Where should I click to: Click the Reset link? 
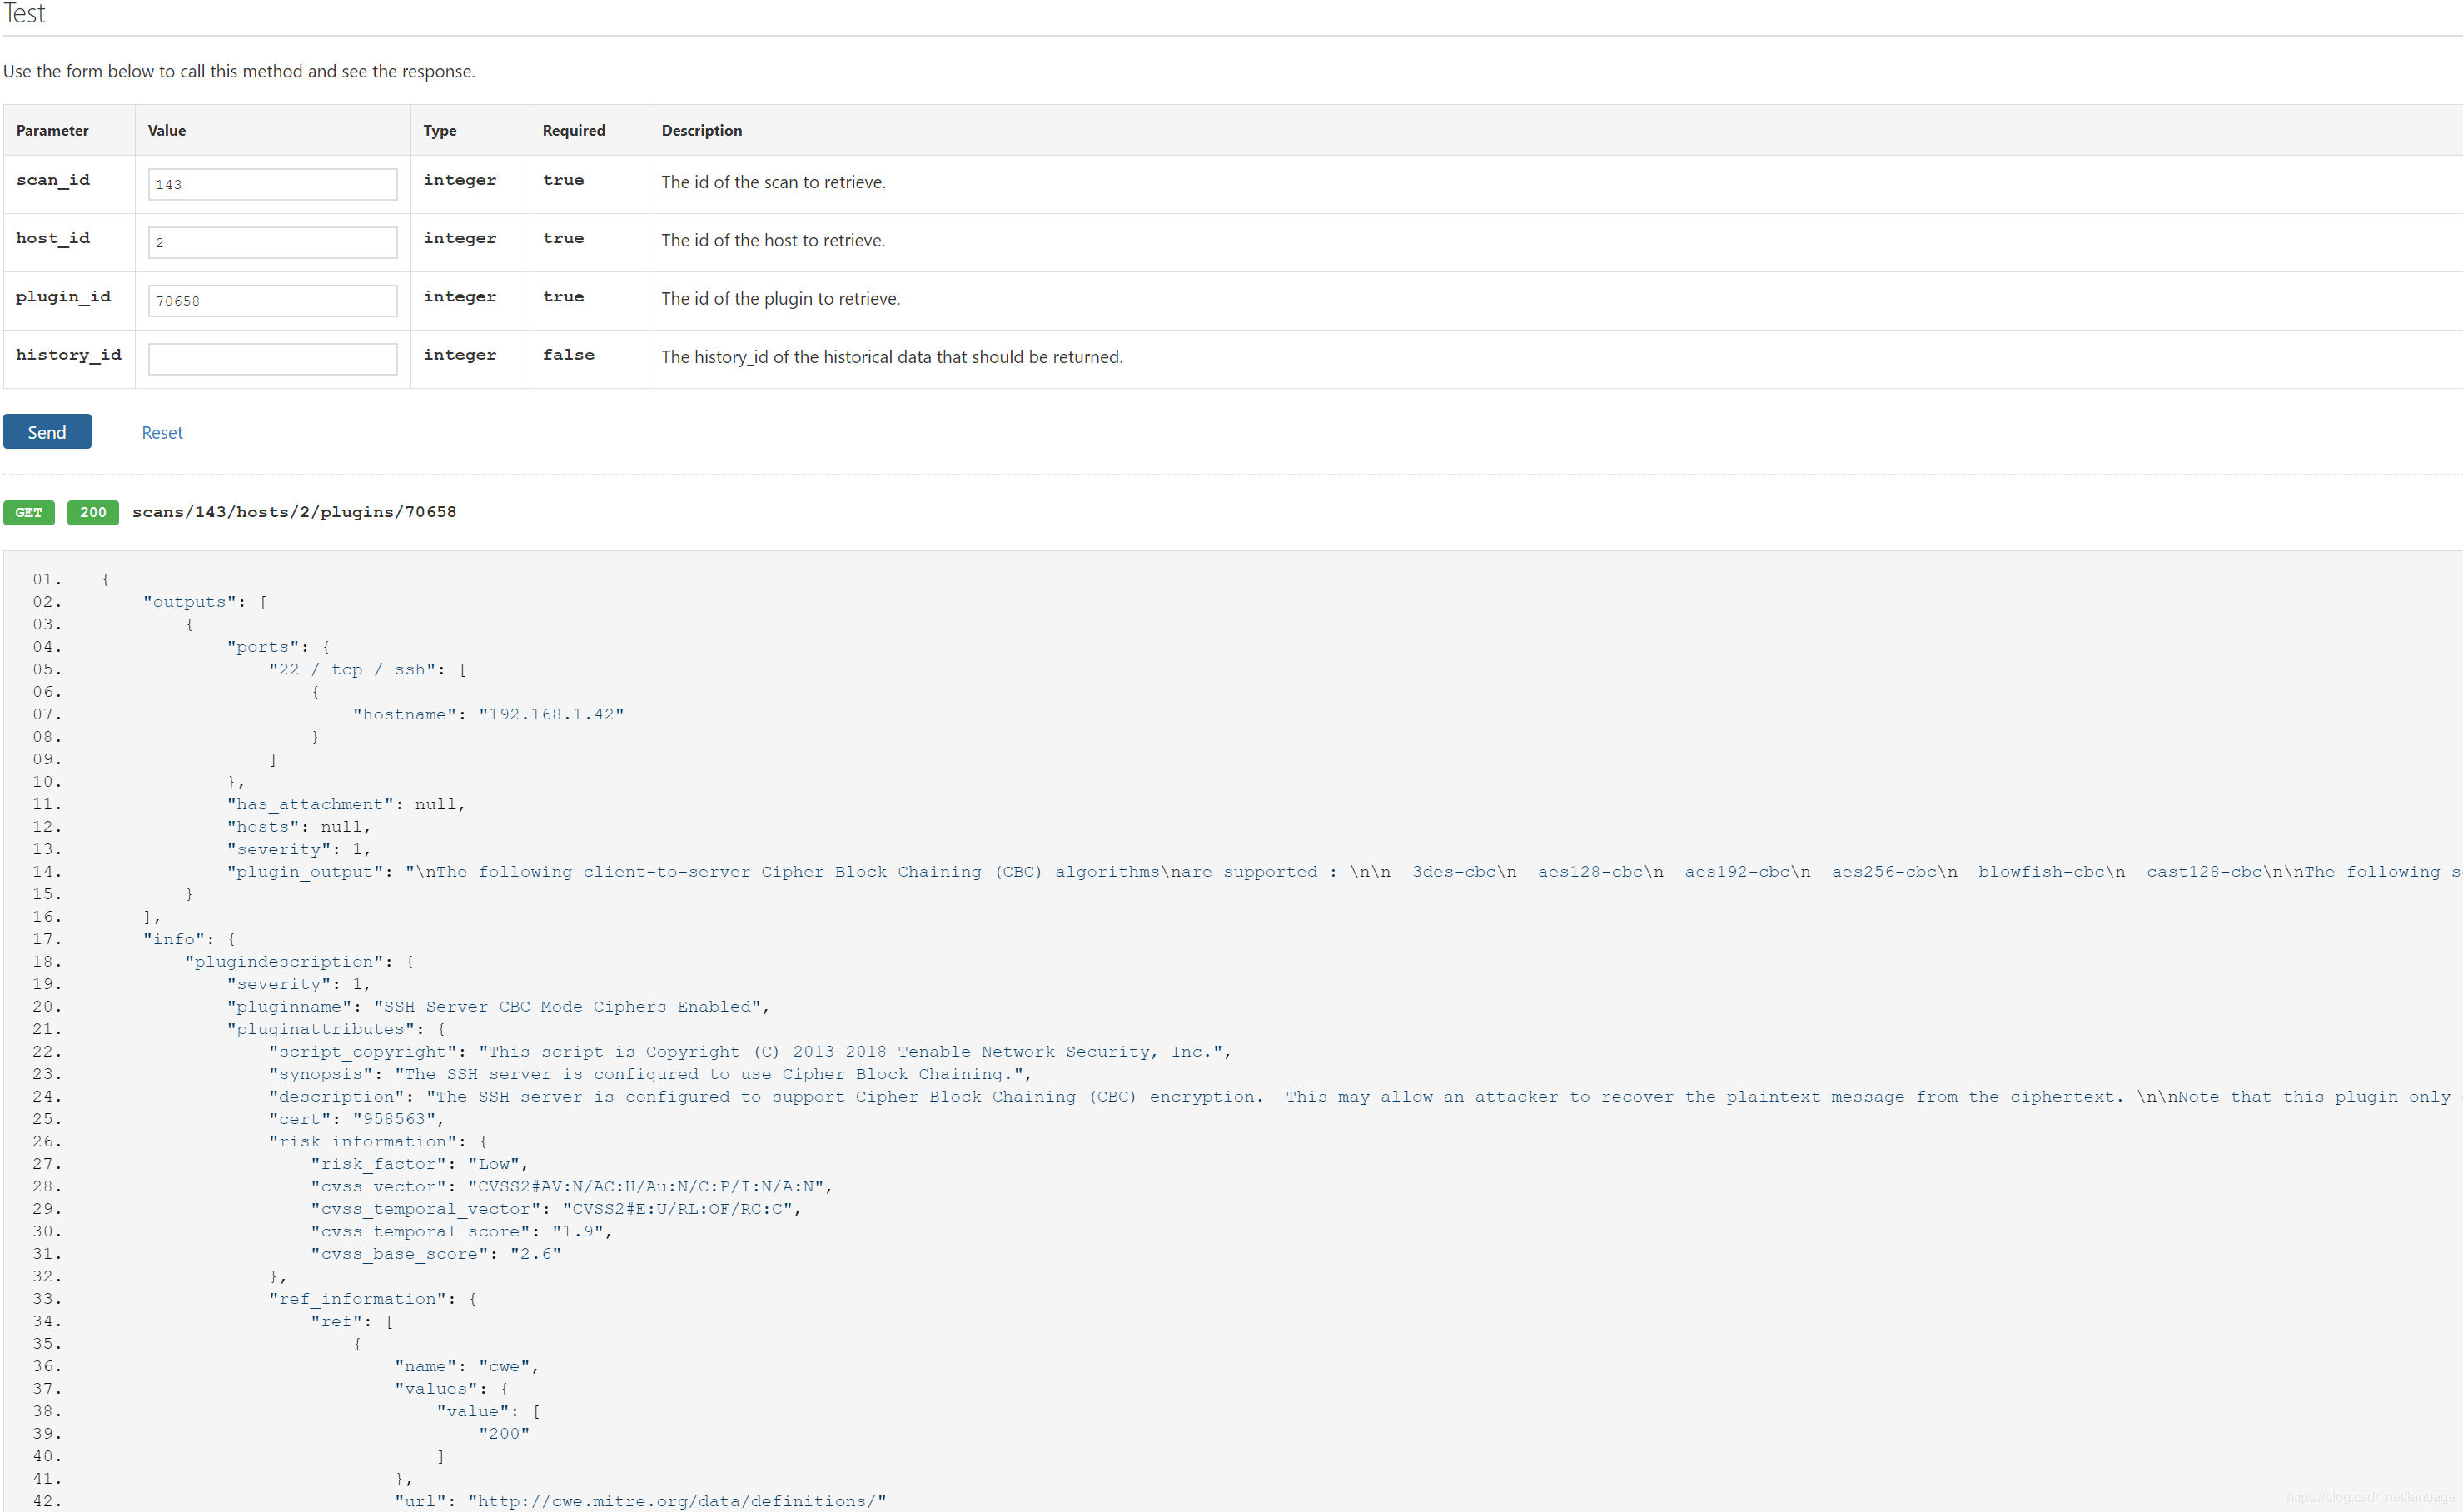(x=162, y=433)
